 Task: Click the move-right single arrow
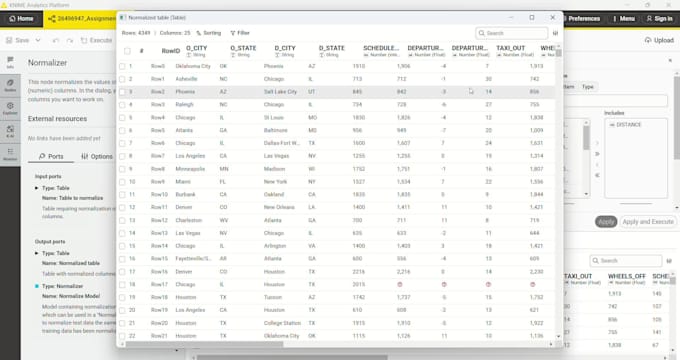(597, 143)
